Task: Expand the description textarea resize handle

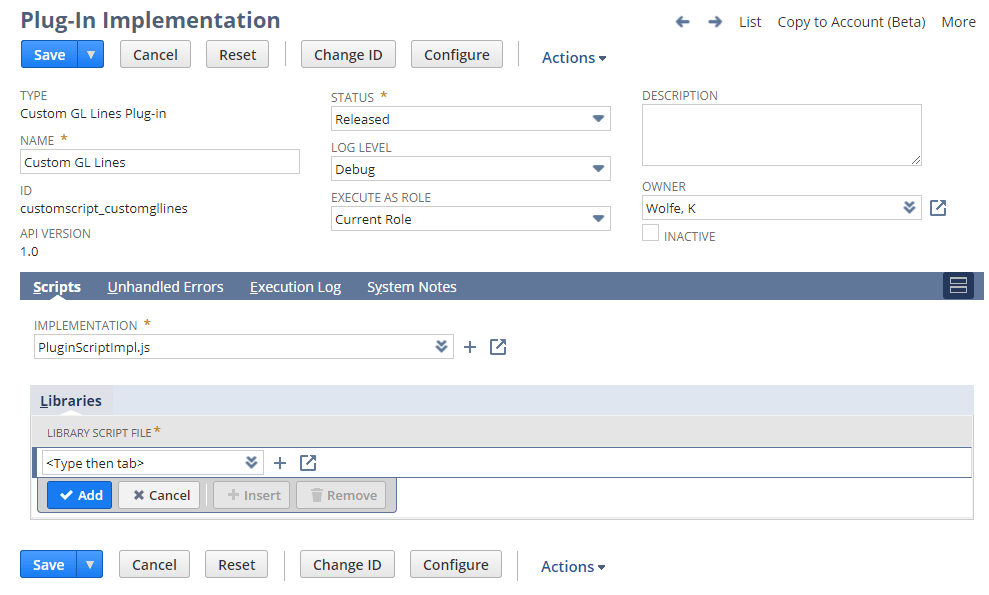Action: 916,160
